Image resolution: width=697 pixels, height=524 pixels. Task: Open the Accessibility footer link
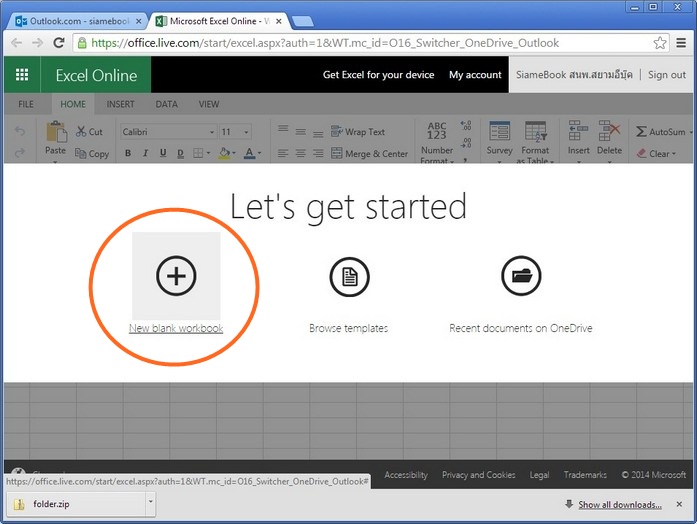[406, 475]
